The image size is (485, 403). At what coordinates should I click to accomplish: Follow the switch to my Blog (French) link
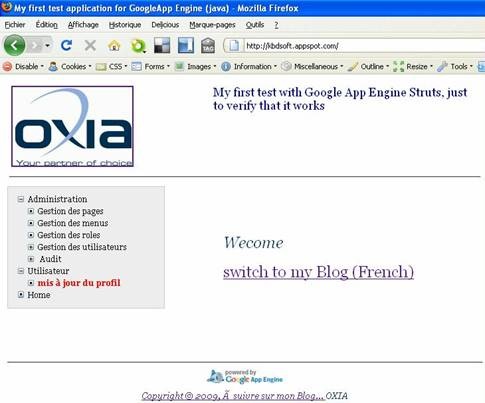tap(319, 272)
